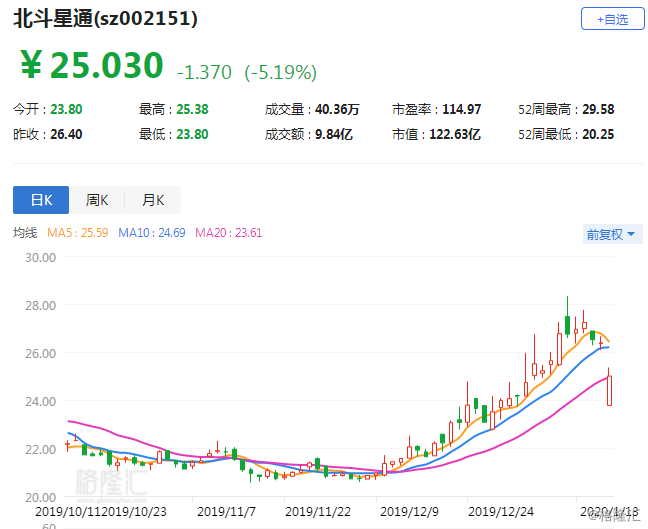The height and width of the screenshot is (529, 648).
Task: Click the 28.00 y-axis label
Action: [x=40, y=305]
